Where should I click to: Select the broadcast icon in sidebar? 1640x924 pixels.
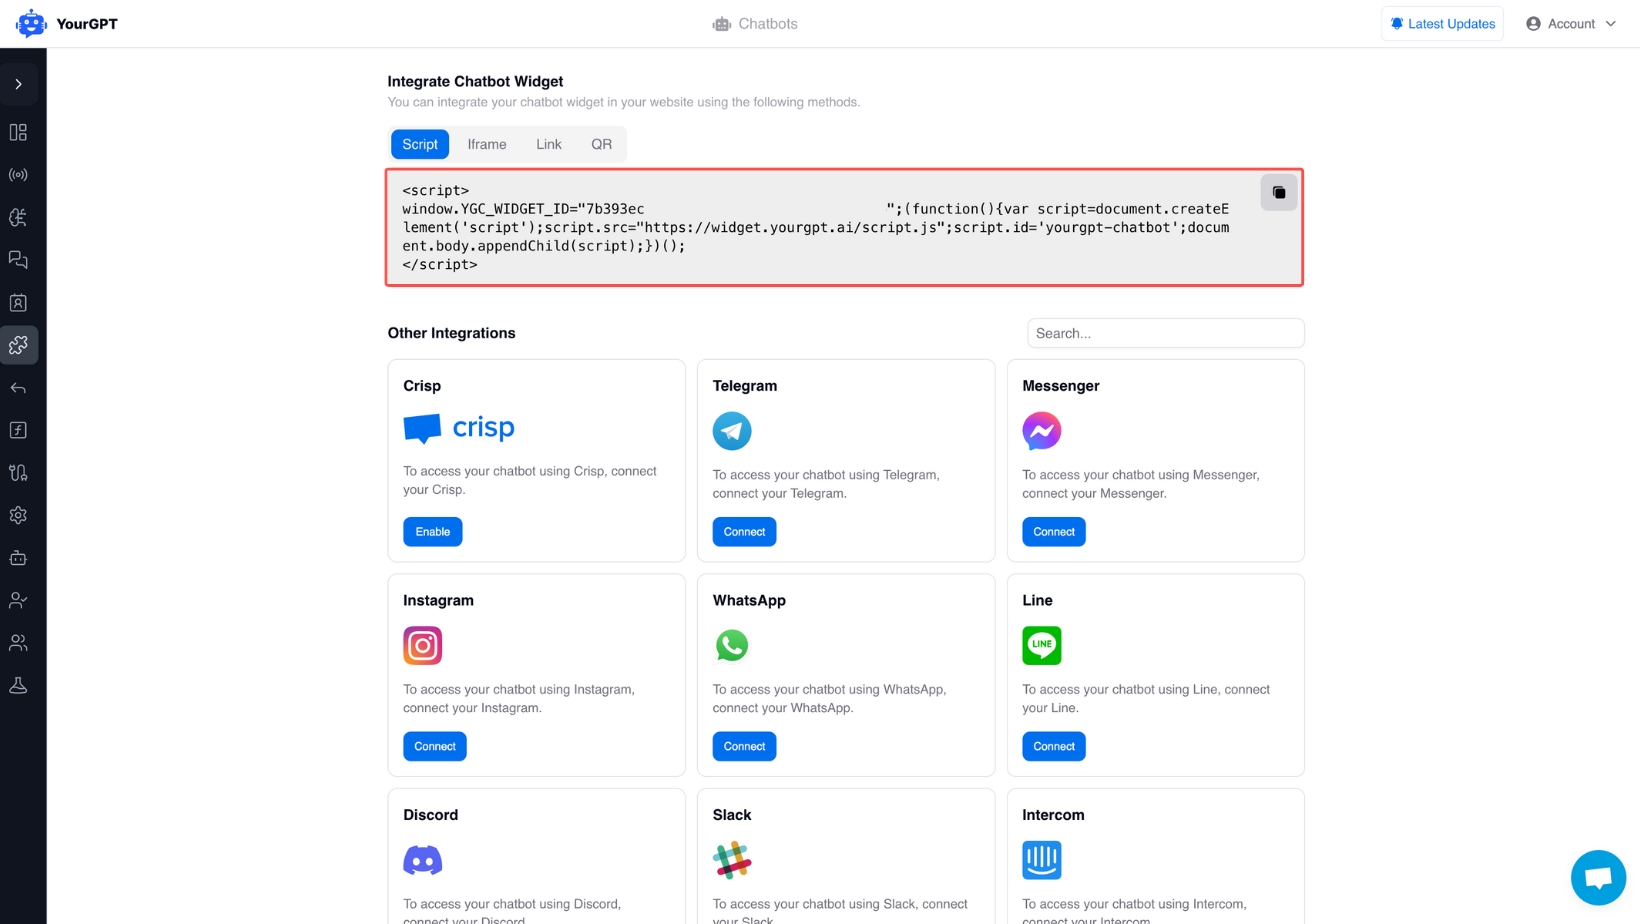(x=18, y=174)
